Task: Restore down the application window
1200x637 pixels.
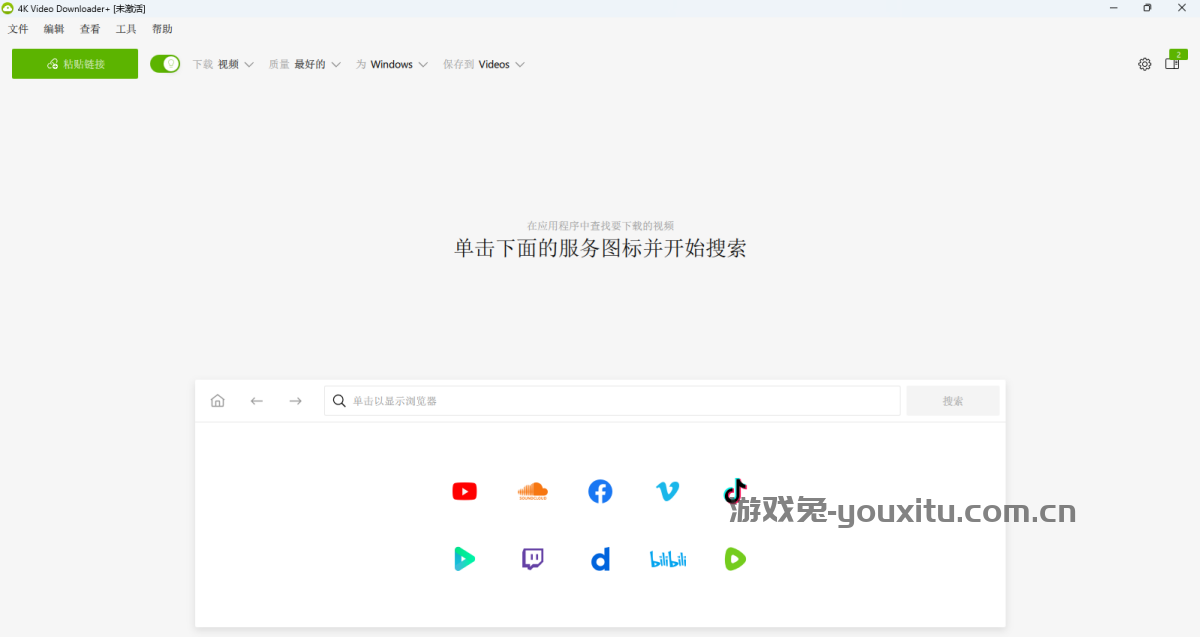Action: pyautogui.click(x=1147, y=8)
